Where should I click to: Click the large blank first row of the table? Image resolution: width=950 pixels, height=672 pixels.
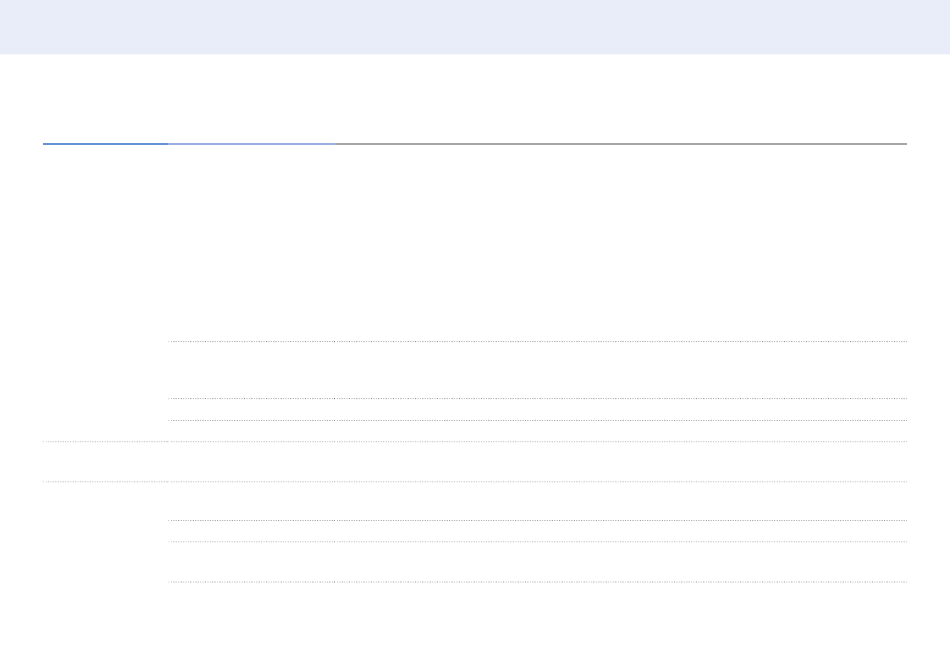point(538,243)
